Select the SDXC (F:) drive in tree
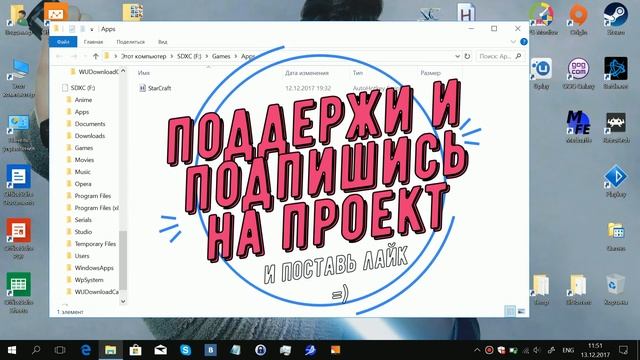 click(82, 88)
